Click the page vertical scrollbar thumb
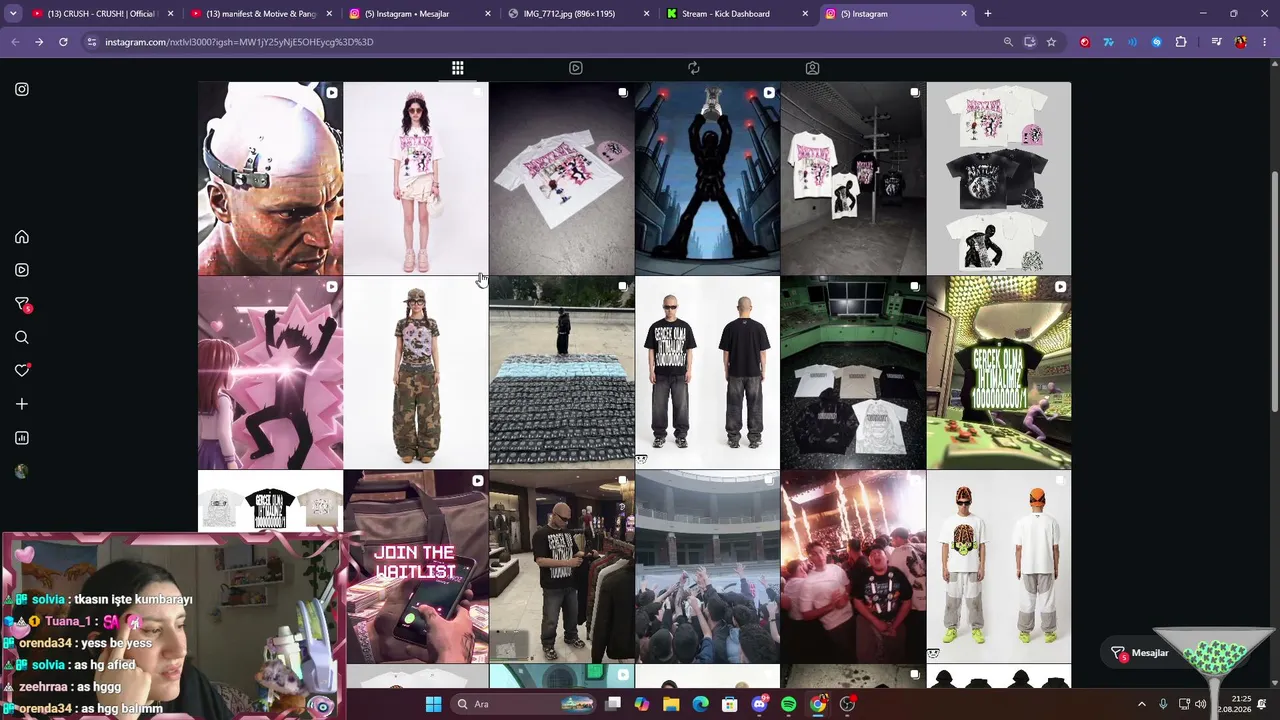This screenshot has width=1280, height=720. [x=1274, y=290]
